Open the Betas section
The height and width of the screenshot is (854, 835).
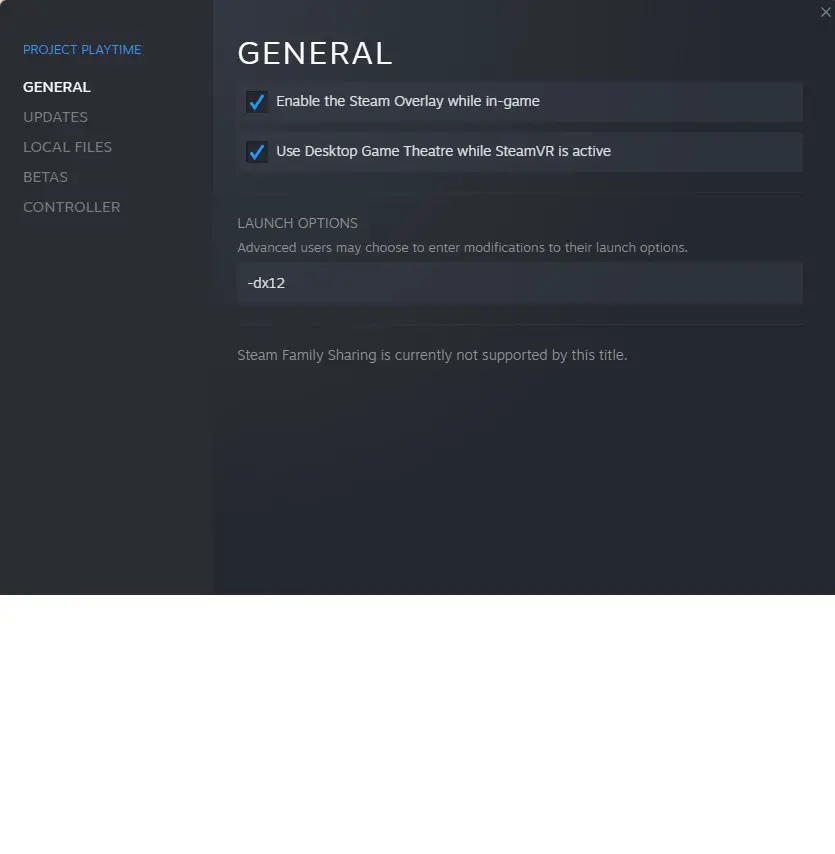click(x=45, y=177)
